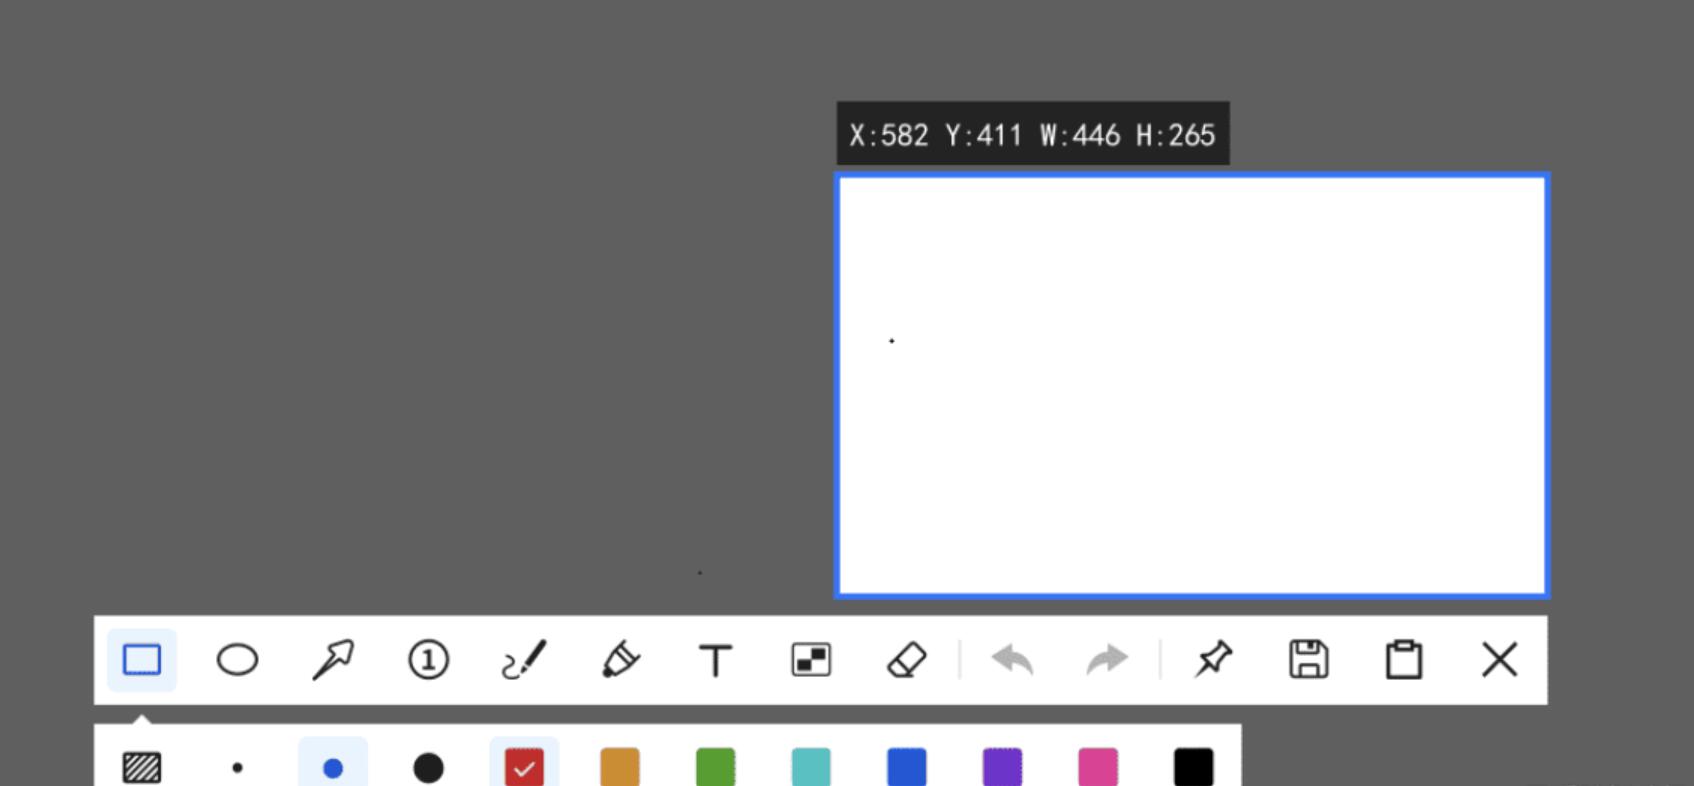Image resolution: width=1694 pixels, height=786 pixels.
Task: Save the screenshot to file
Action: click(x=1309, y=660)
